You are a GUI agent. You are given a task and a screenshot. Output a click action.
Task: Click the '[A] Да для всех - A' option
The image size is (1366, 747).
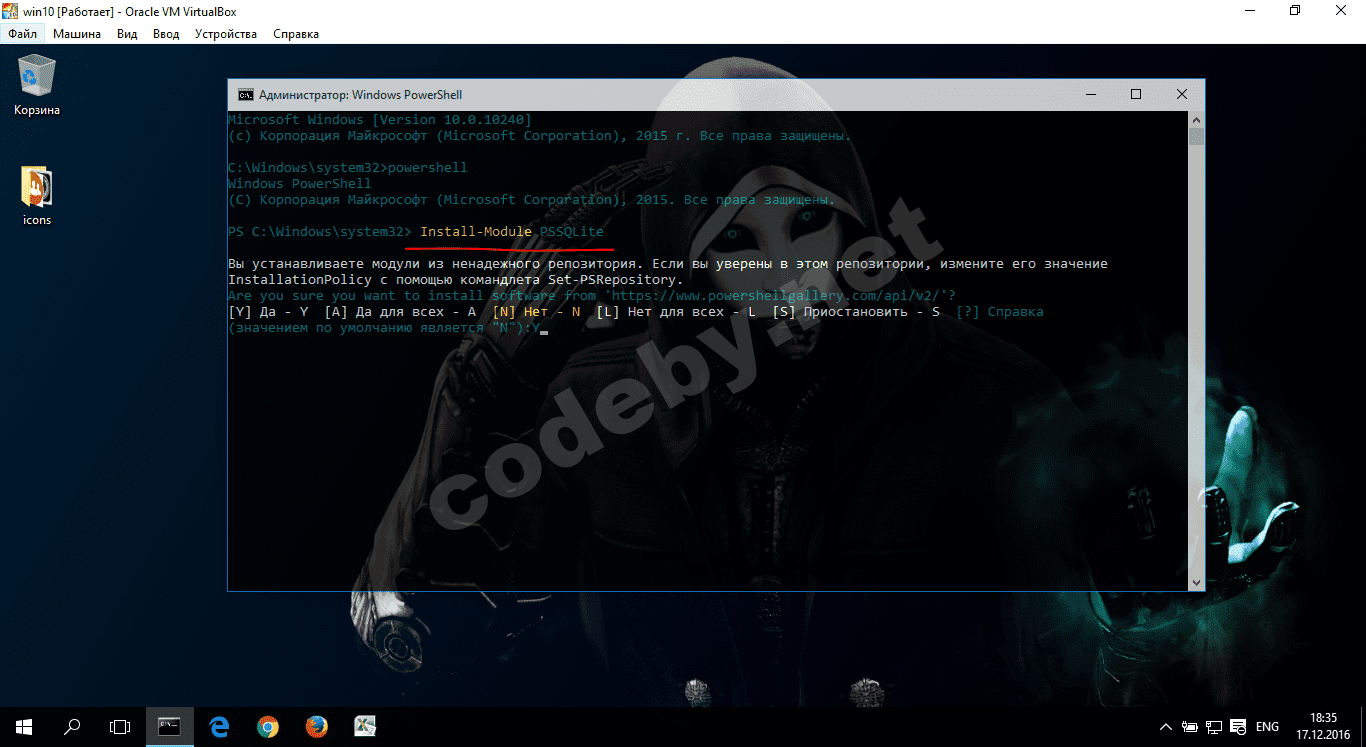400,312
